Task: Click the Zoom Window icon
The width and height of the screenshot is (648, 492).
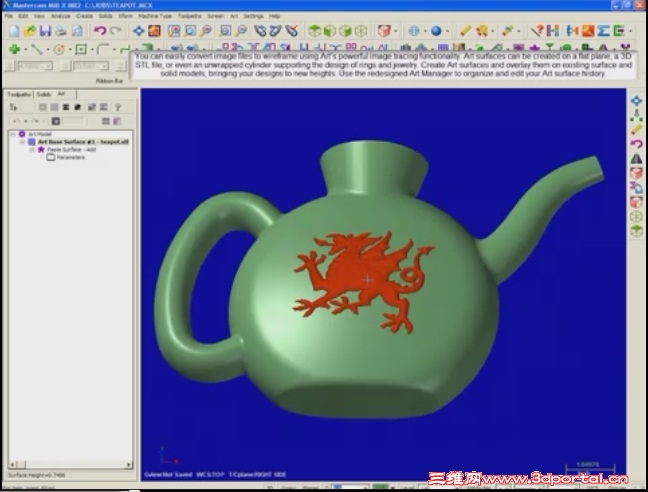Action: click(x=190, y=31)
